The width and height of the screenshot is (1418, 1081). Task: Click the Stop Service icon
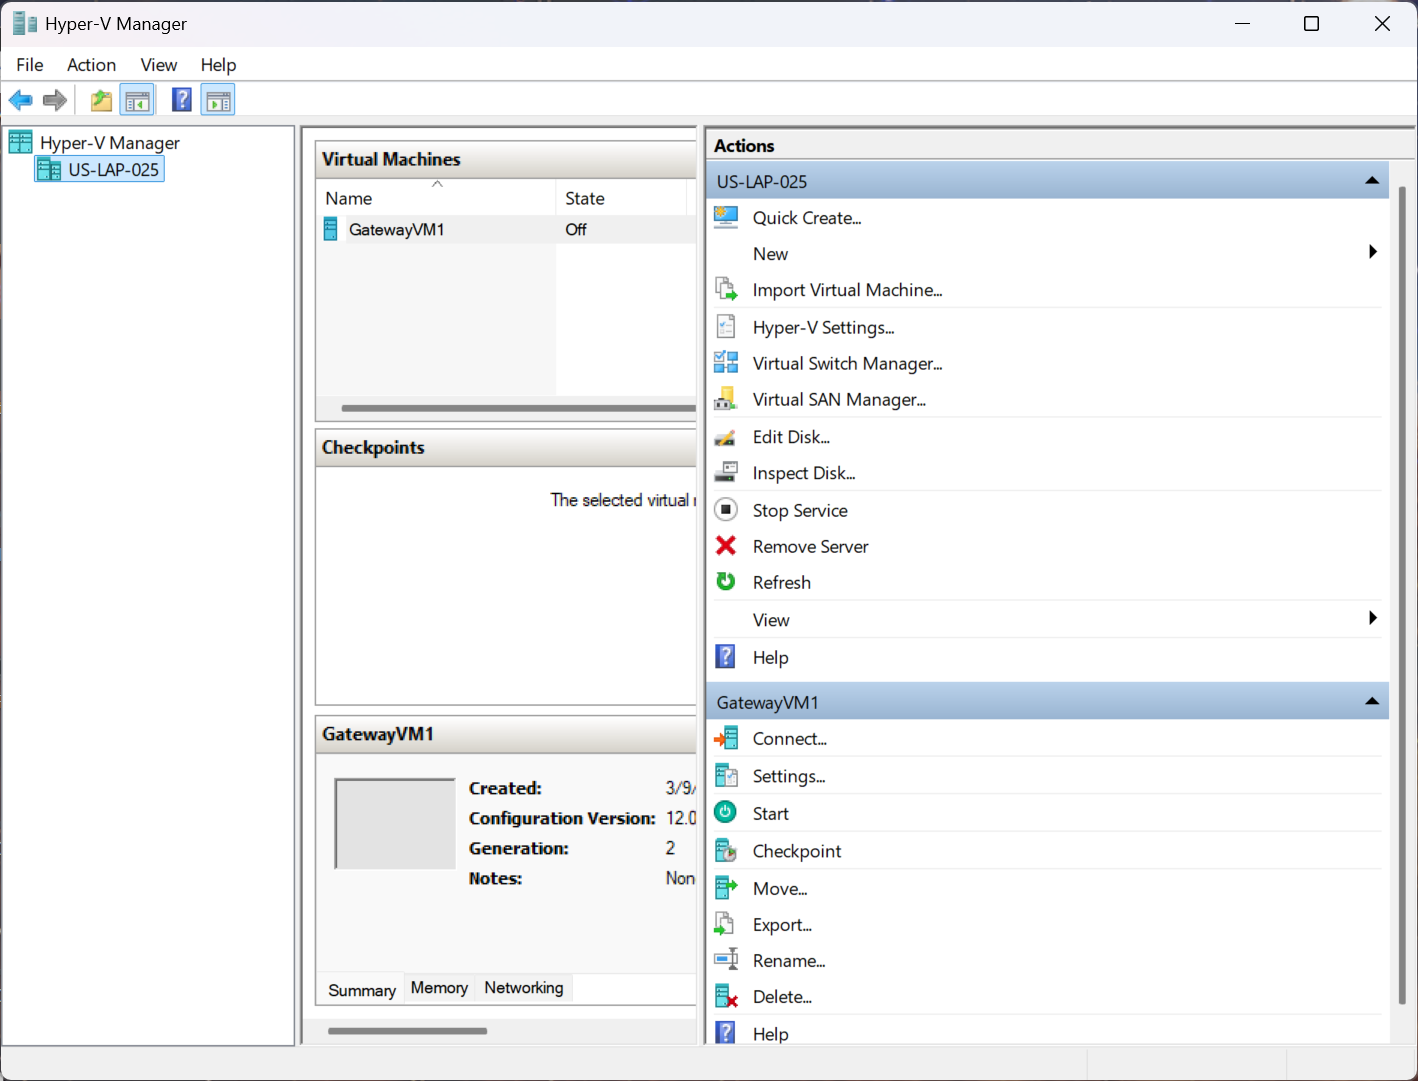coord(726,510)
